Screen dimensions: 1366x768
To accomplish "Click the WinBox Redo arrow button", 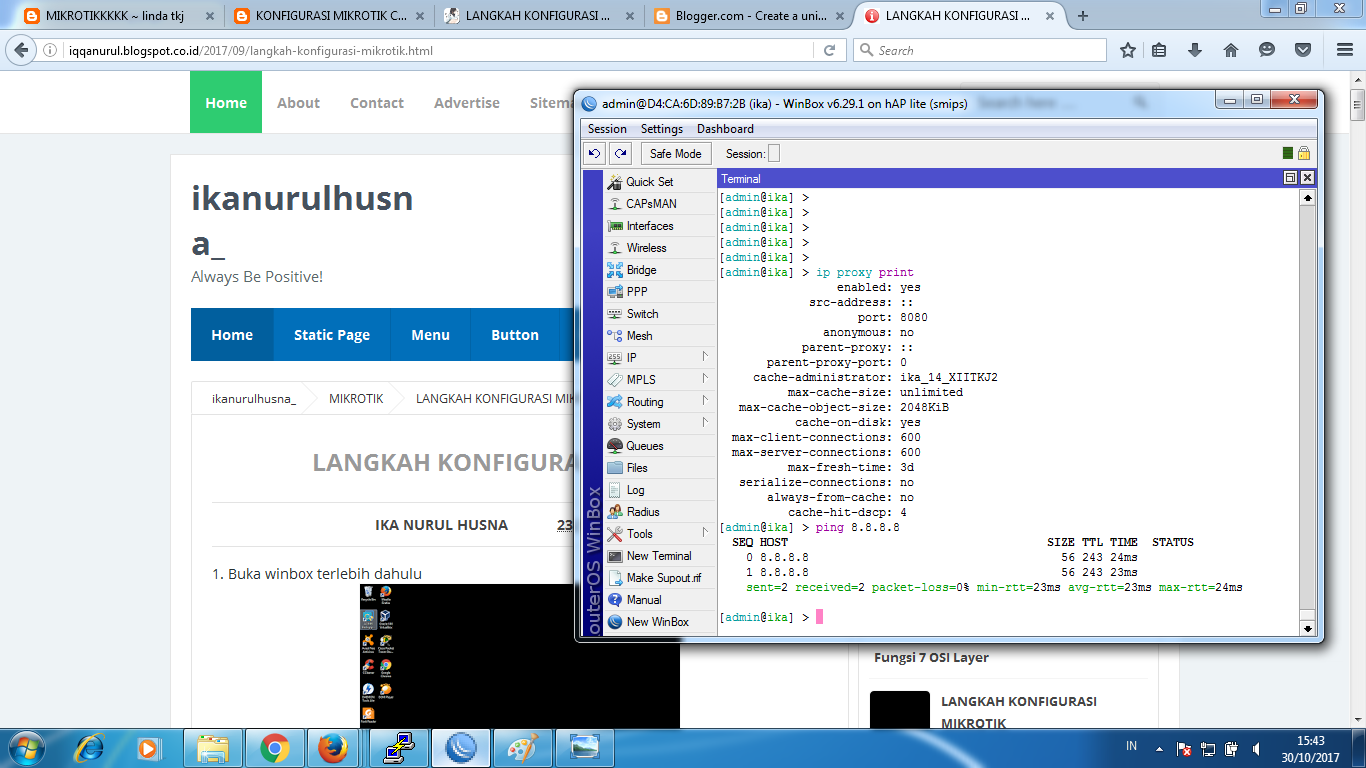I will (x=621, y=153).
